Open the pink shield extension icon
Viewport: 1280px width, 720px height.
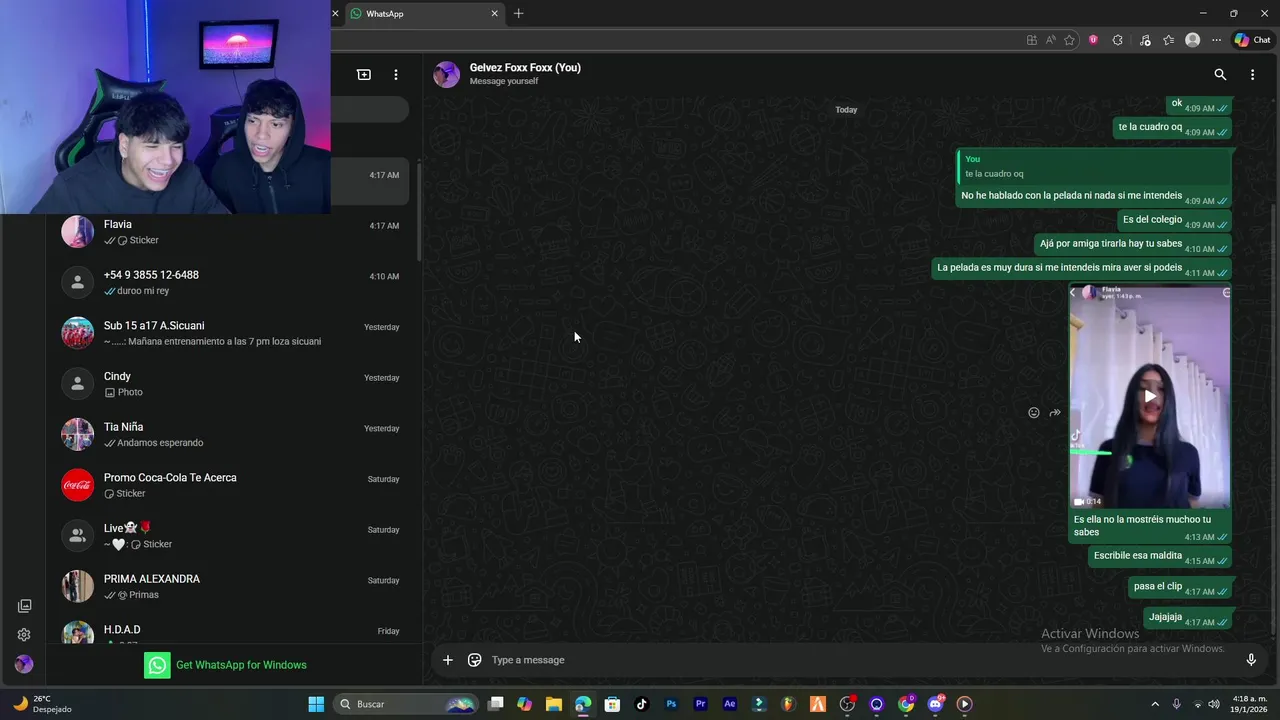click(1093, 40)
